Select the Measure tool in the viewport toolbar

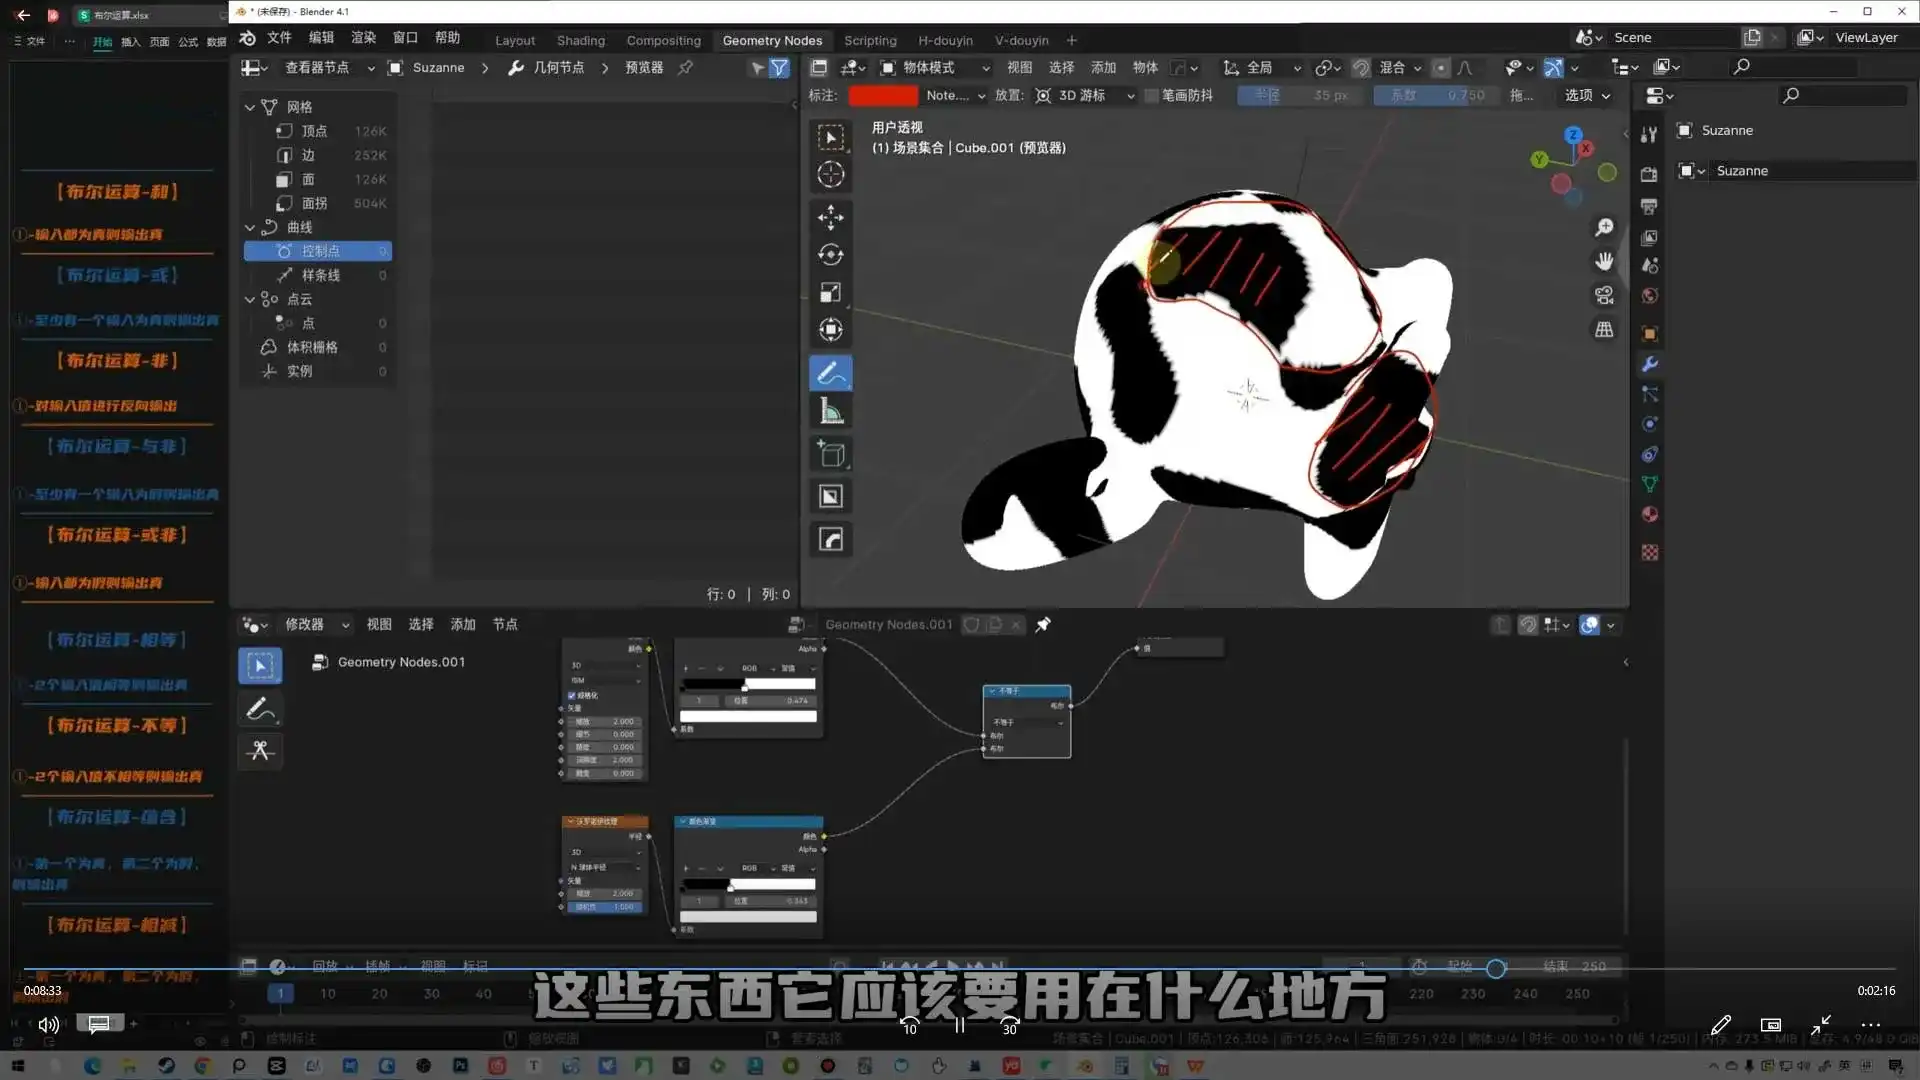click(x=831, y=410)
